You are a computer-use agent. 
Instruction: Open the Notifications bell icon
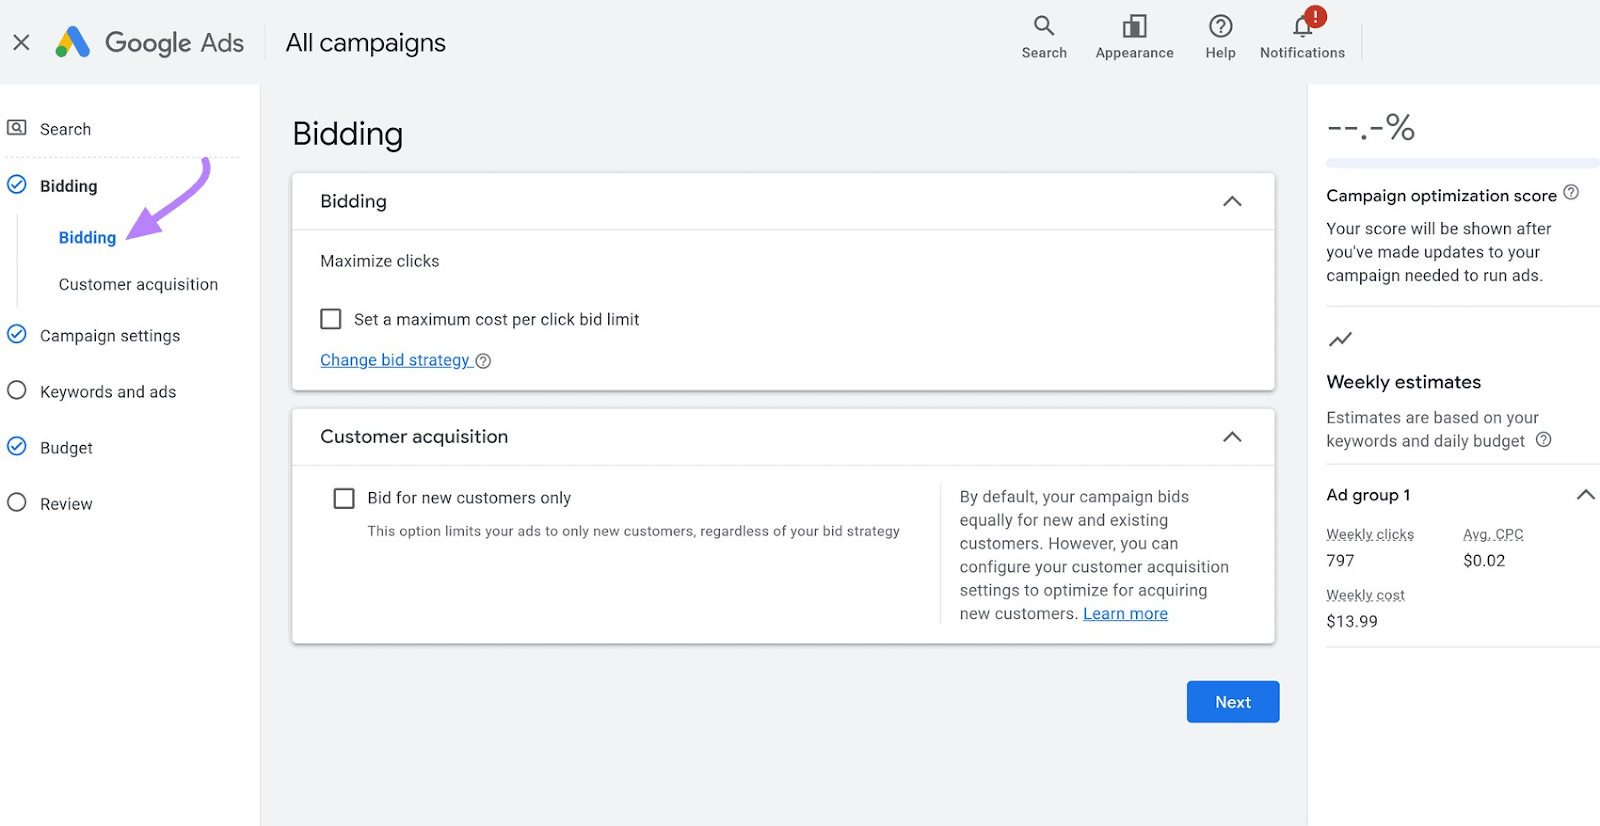(1302, 26)
